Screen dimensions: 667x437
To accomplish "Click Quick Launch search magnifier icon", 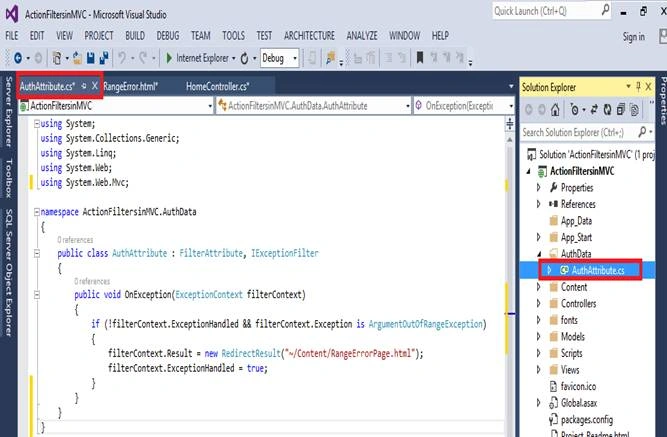I will (x=605, y=10).
